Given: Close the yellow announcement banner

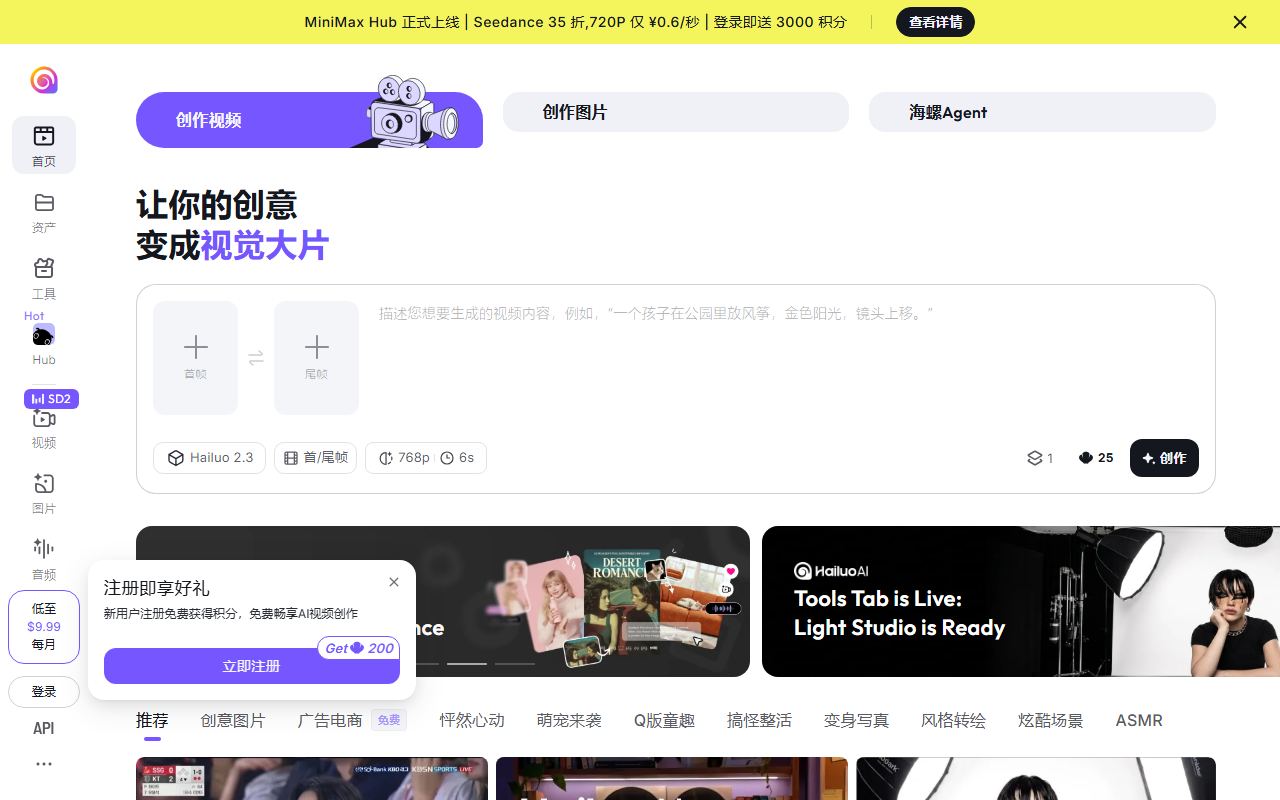Looking at the screenshot, I should click(1240, 22).
